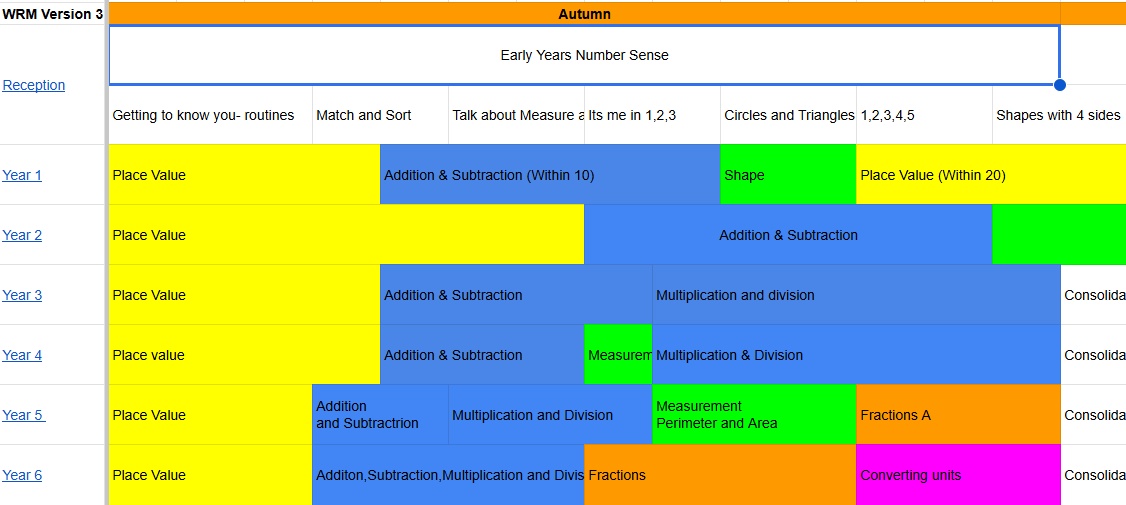Open the Reception link
The image size is (1126, 505).
(34, 85)
